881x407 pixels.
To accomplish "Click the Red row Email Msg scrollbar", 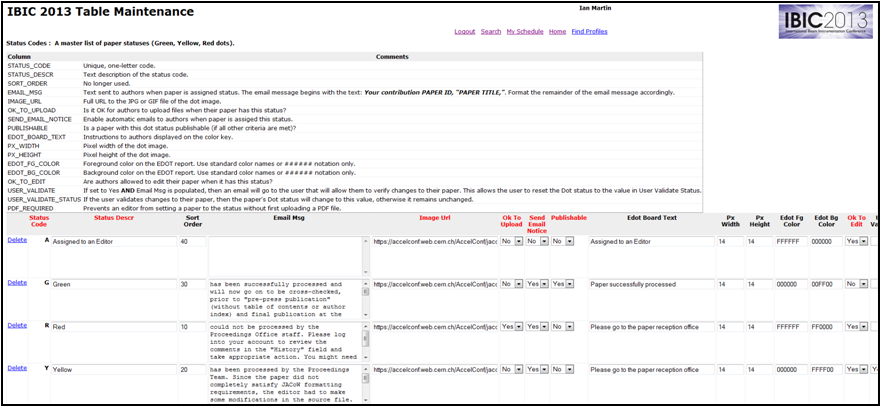I will (x=366, y=342).
